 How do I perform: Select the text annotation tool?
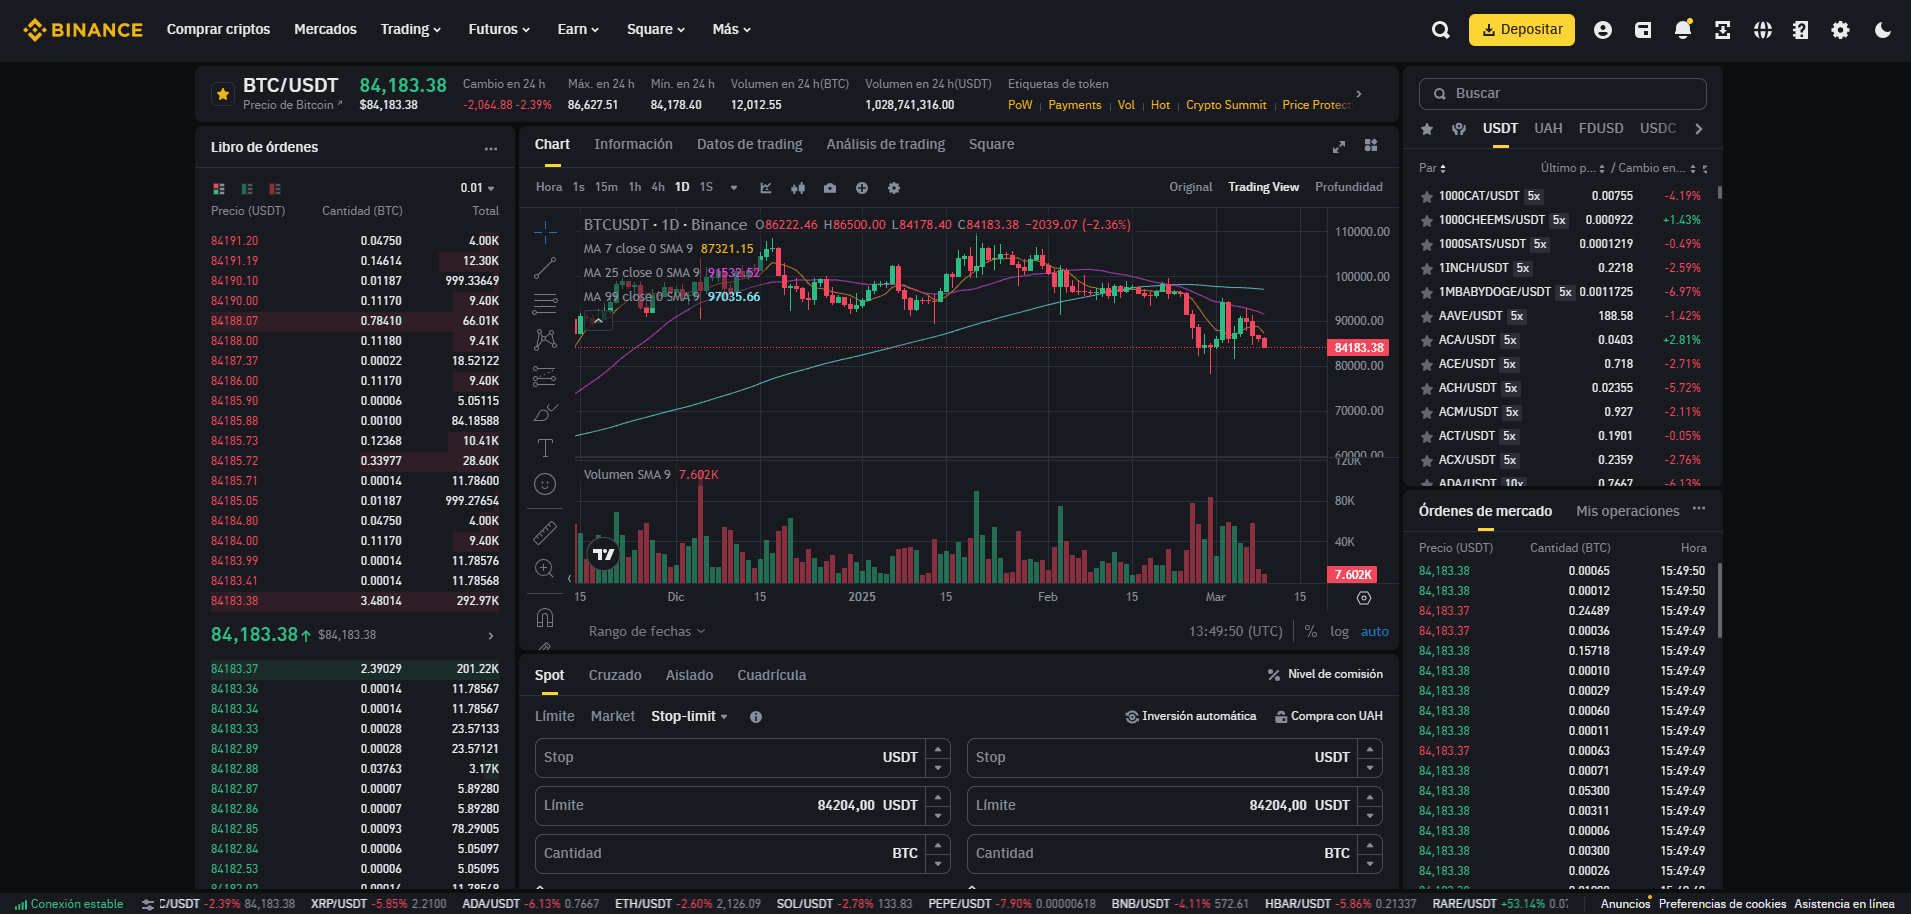pos(545,448)
